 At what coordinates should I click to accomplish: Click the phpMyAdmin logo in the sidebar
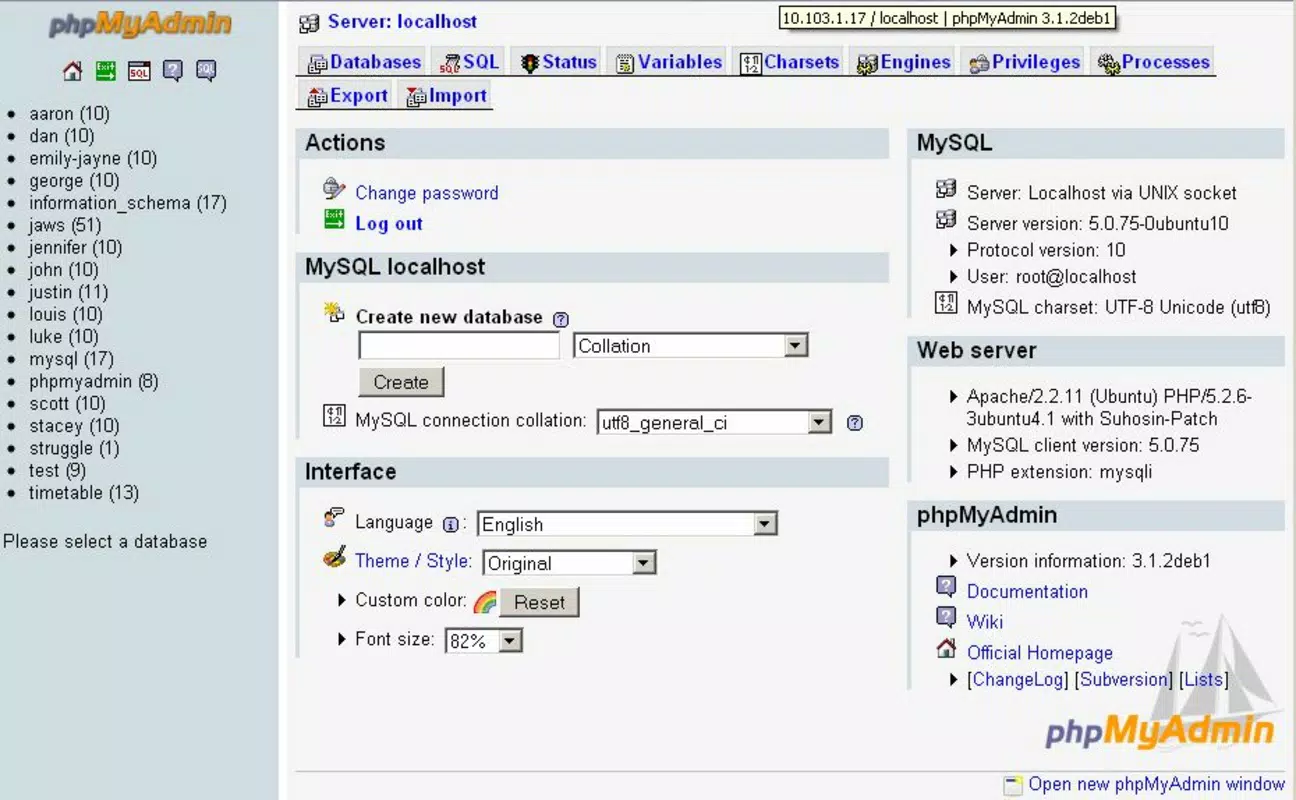(140, 26)
